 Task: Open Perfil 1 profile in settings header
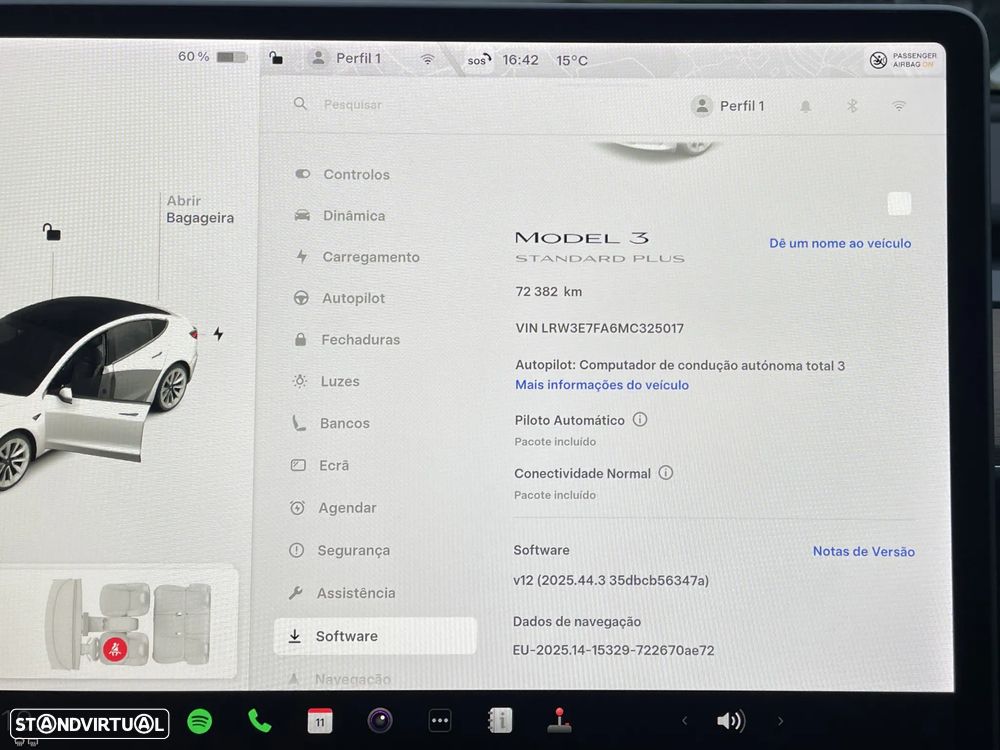click(x=728, y=106)
